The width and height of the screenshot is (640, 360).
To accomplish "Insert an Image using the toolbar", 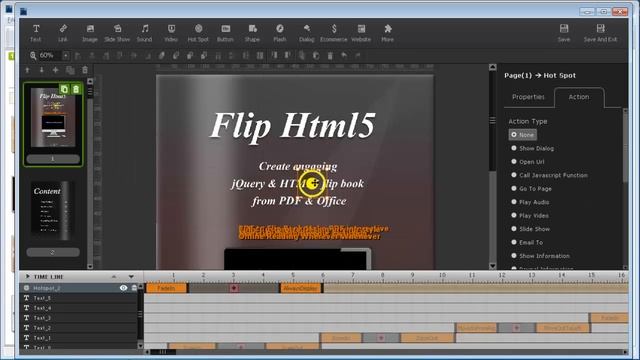I will pyautogui.click(x=90, y=33).
